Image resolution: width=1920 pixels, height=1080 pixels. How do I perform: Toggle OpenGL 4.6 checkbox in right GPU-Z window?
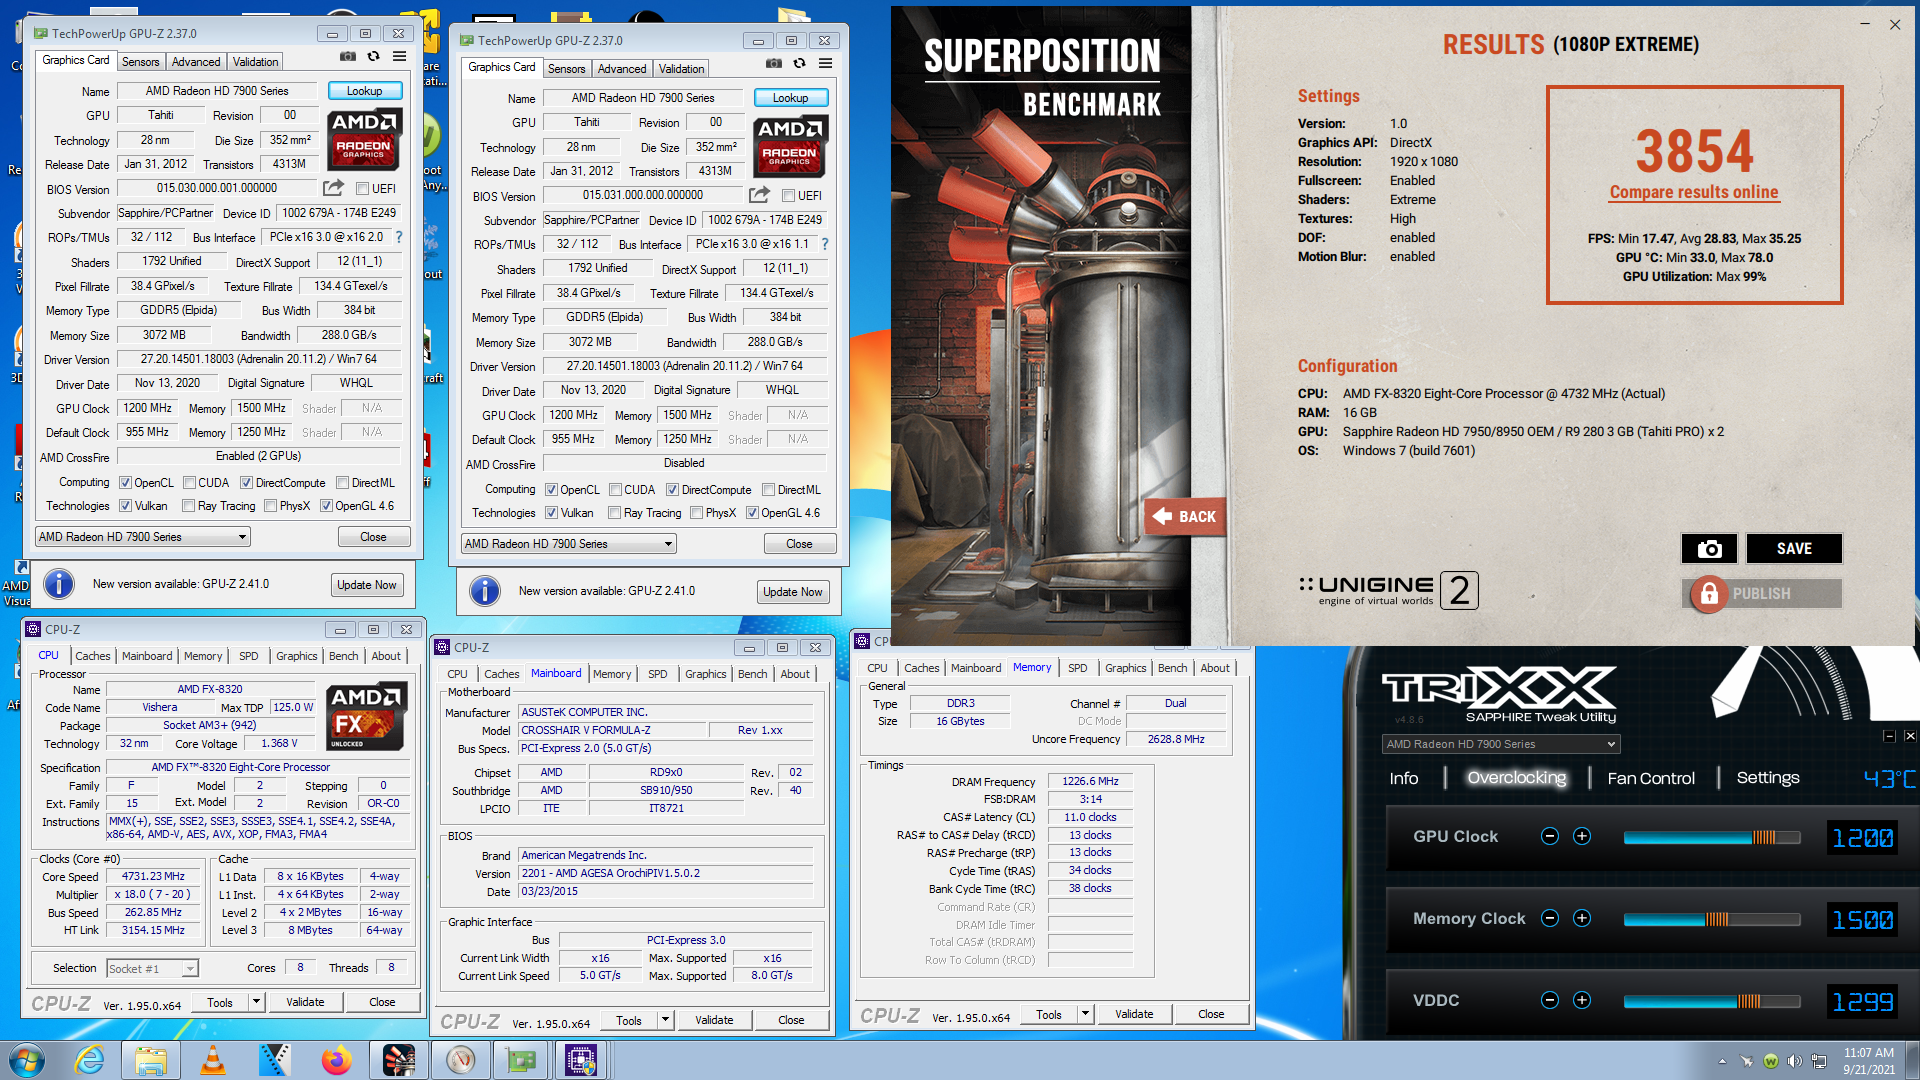coord(752,513)
